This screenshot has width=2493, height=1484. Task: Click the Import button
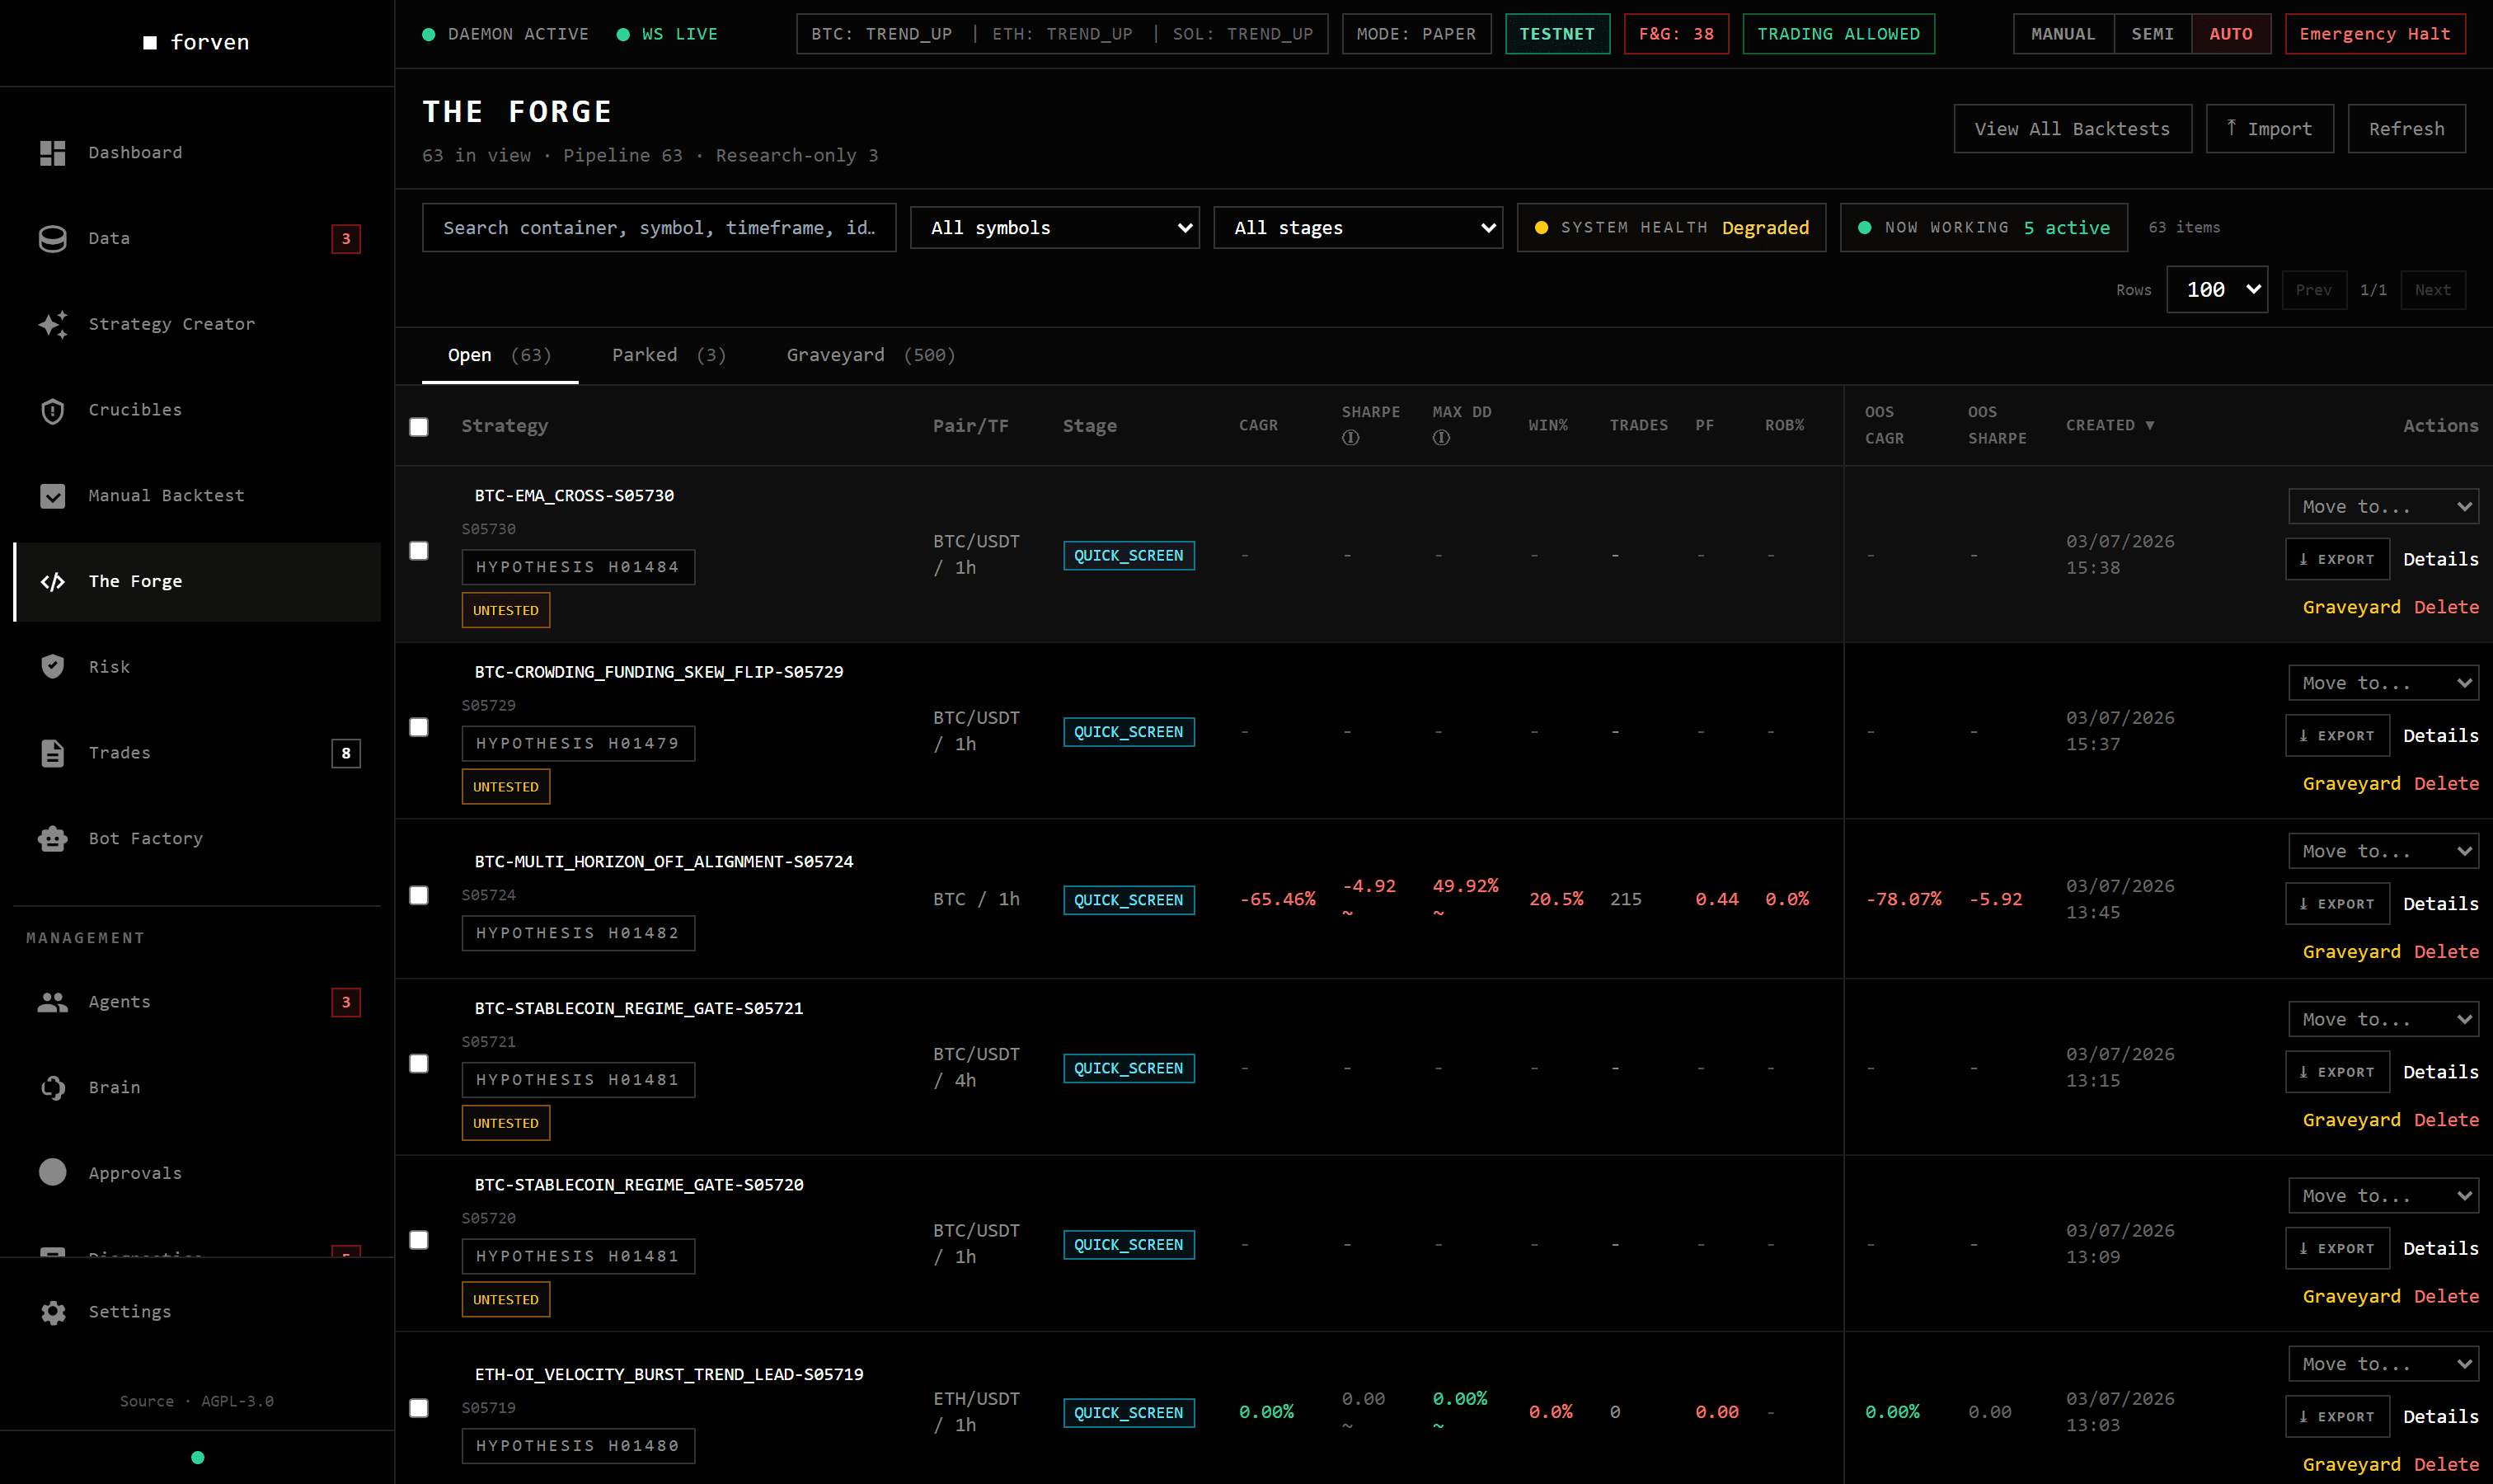pos(2269,129)
